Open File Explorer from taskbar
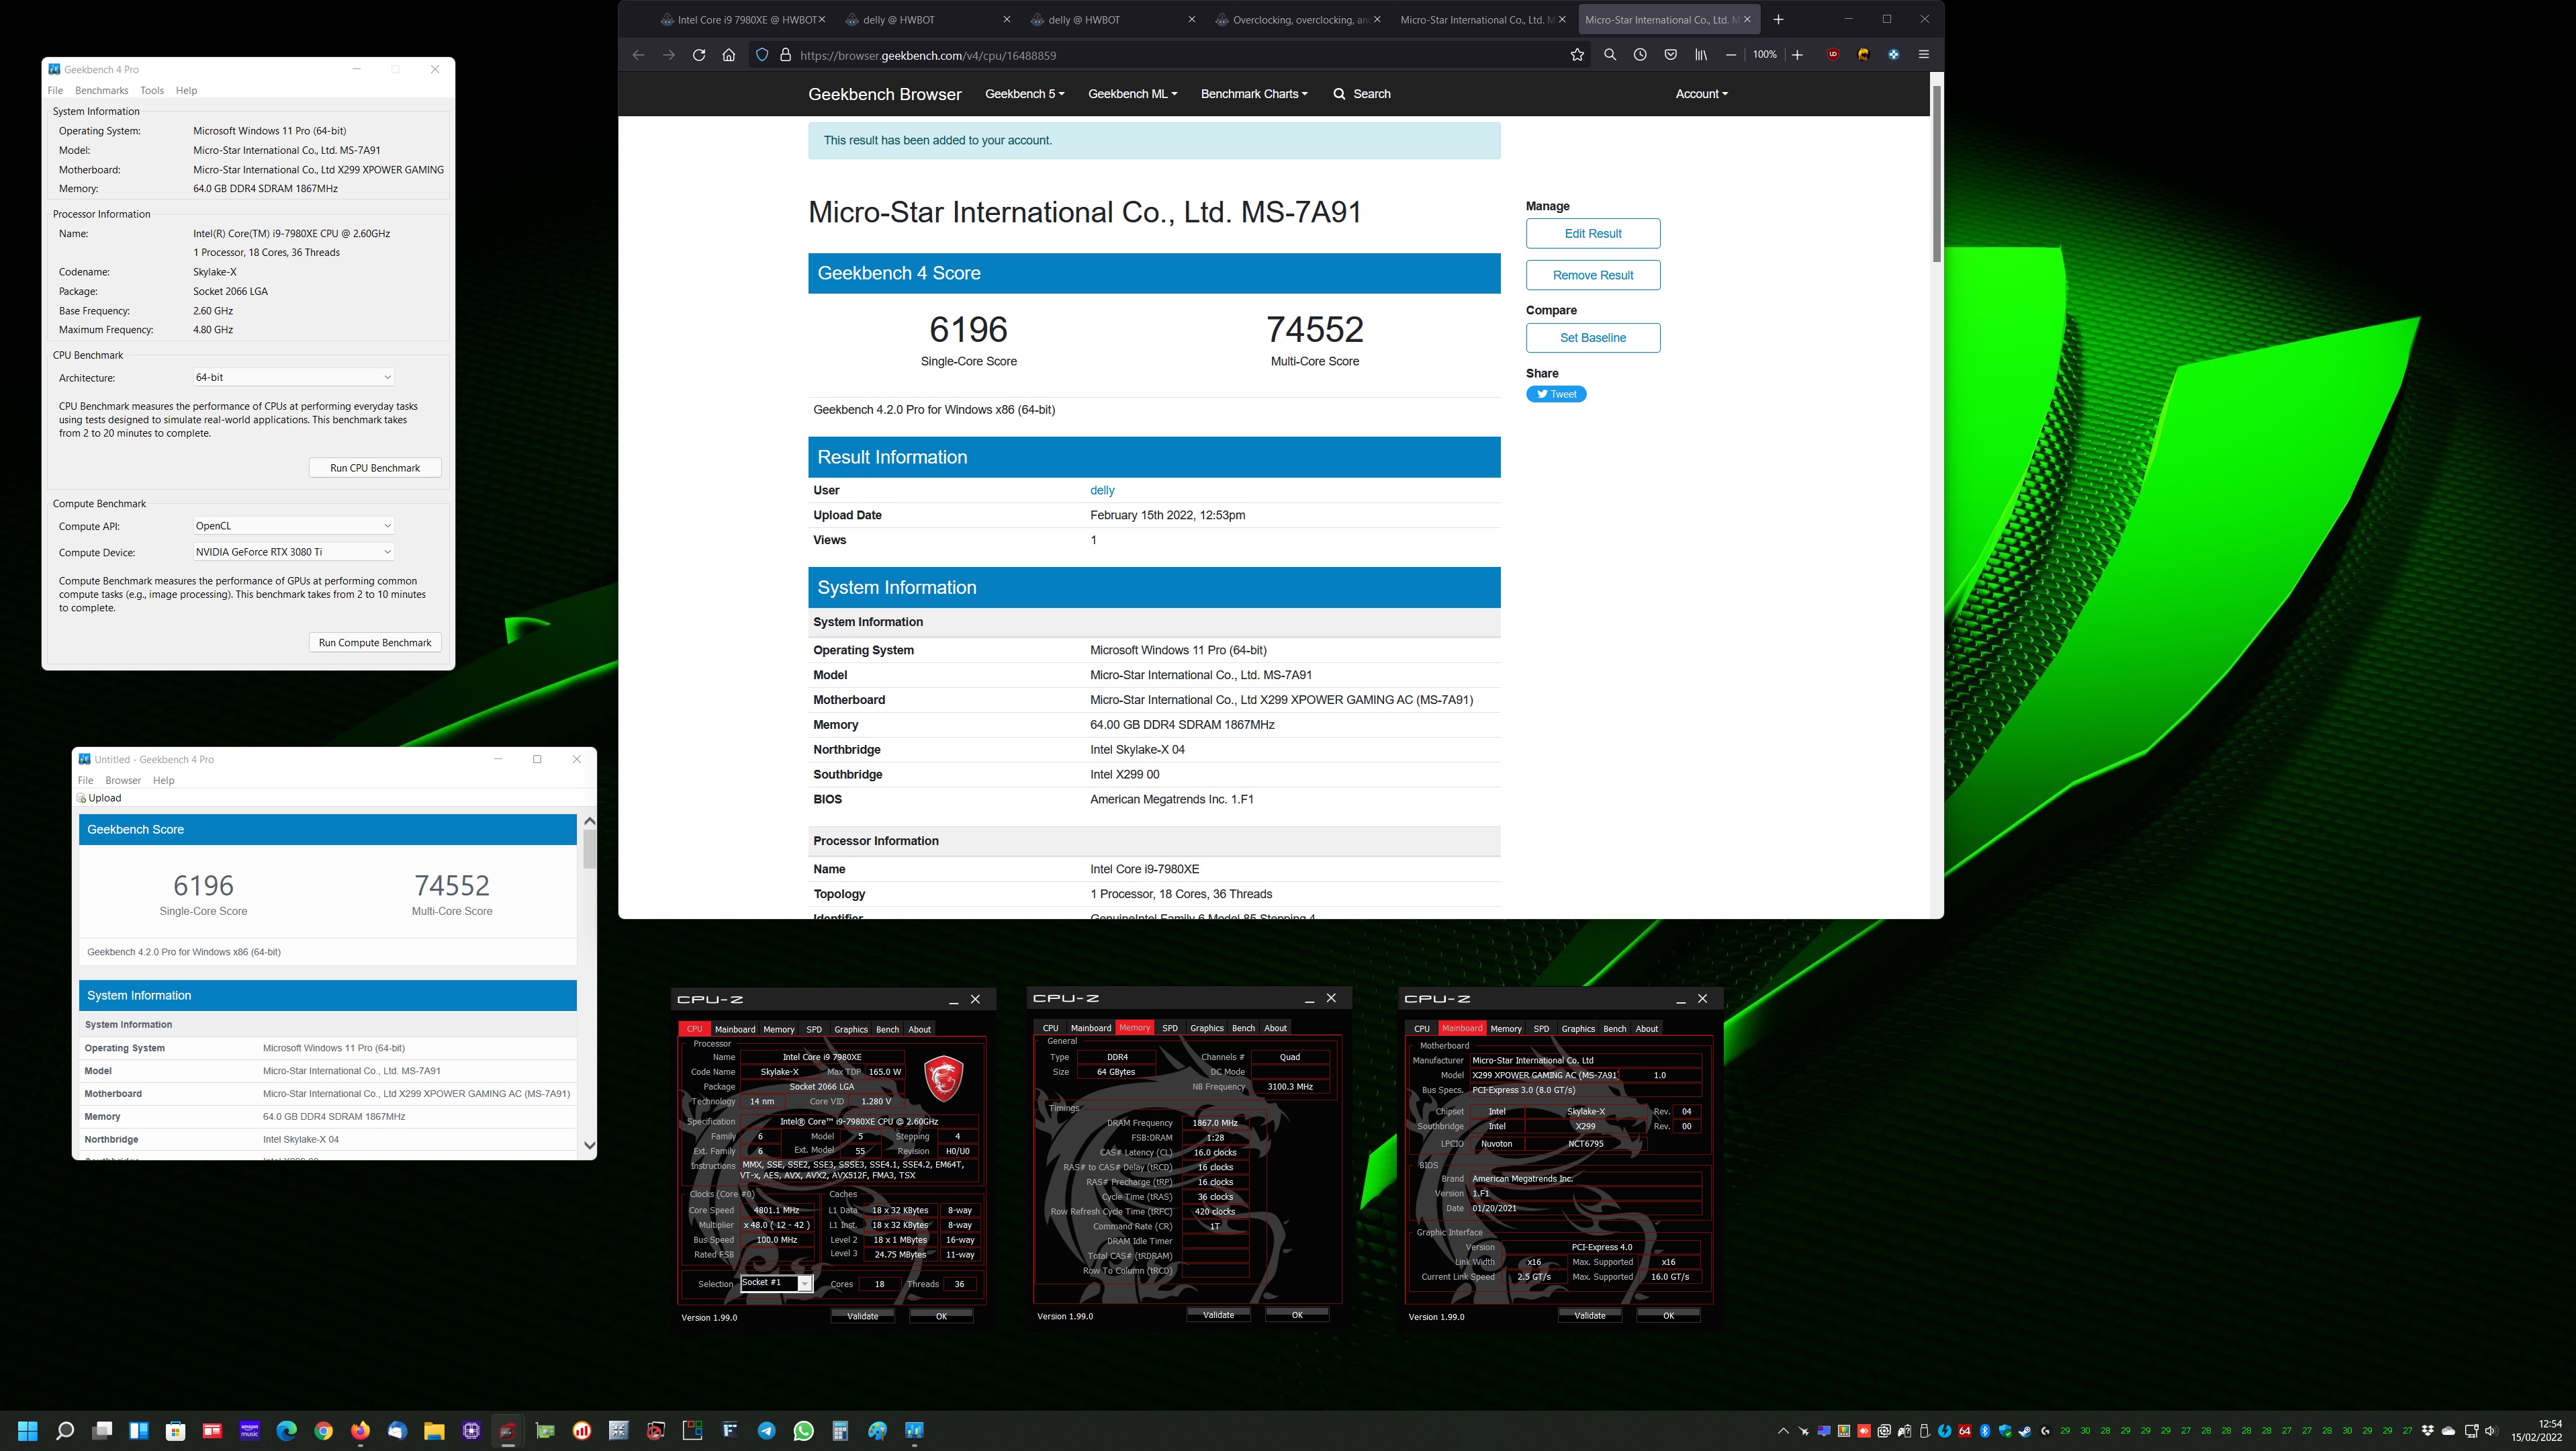Screen dimensions: 2576x1451 pyautogui.click(x=434, y=1431)
